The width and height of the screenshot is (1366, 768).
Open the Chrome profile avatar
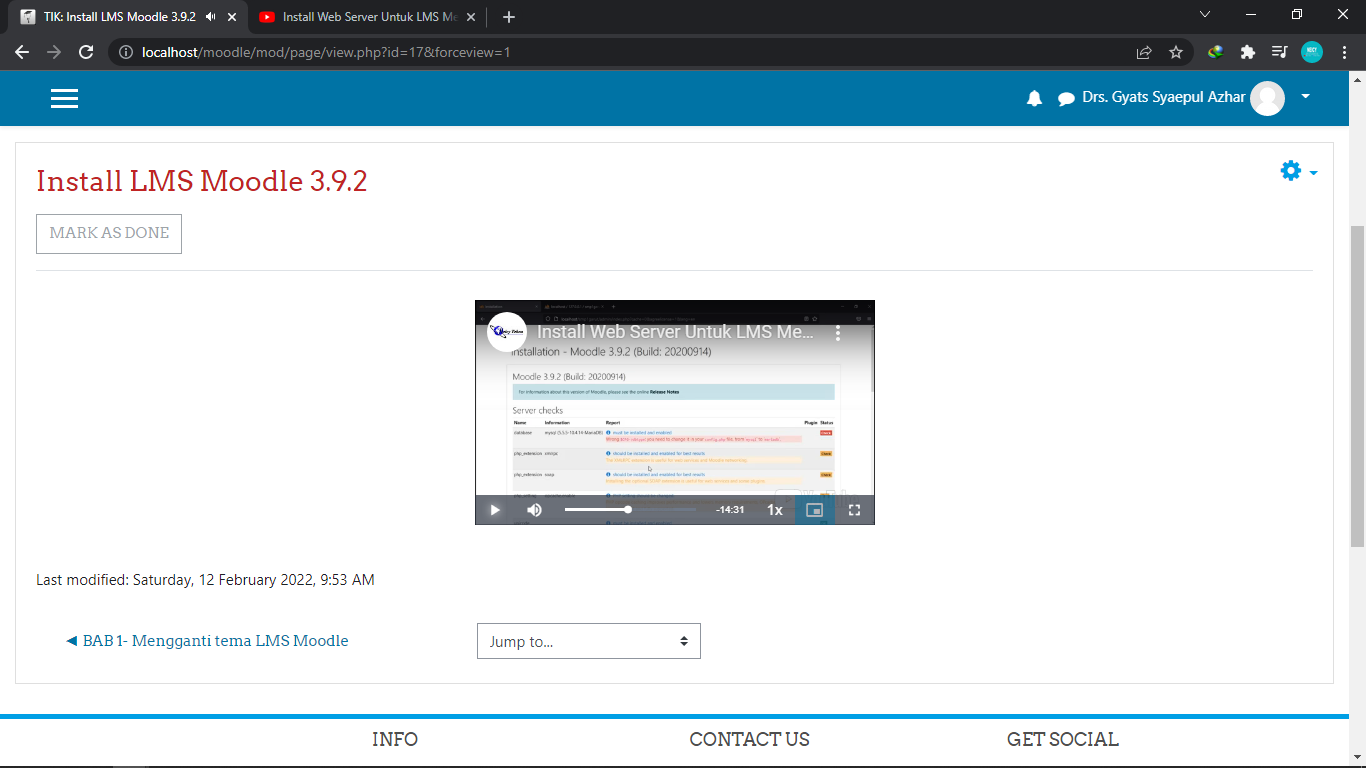[1312, 52]
